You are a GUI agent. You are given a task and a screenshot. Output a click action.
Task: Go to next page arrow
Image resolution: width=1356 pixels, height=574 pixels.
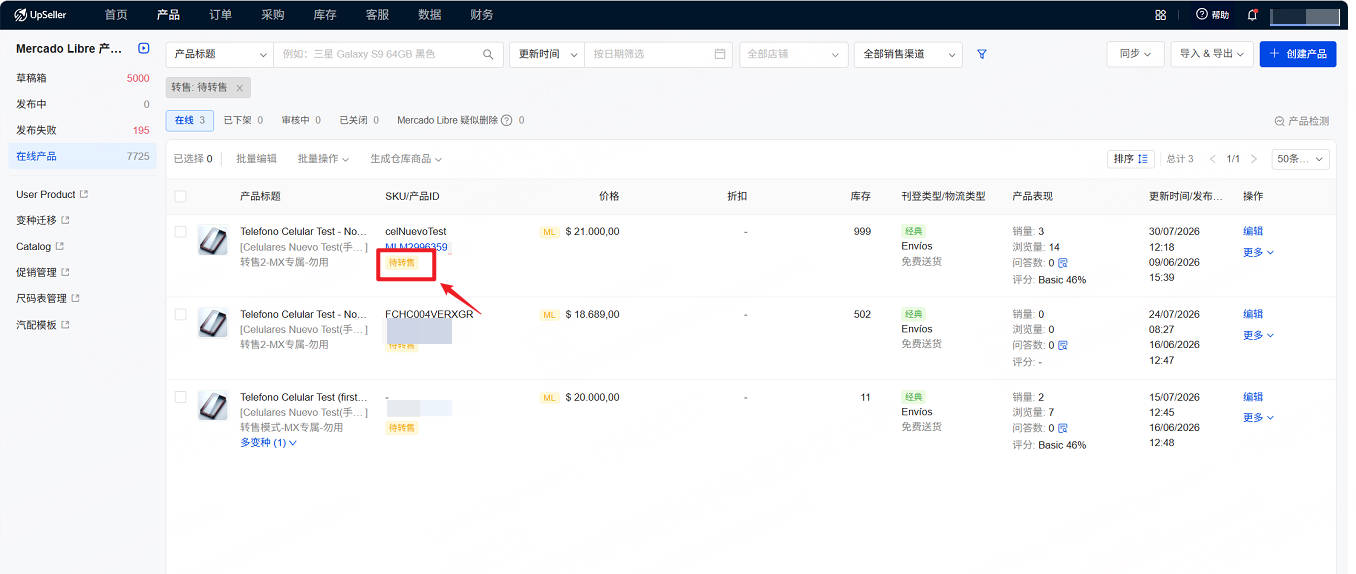1254,159
